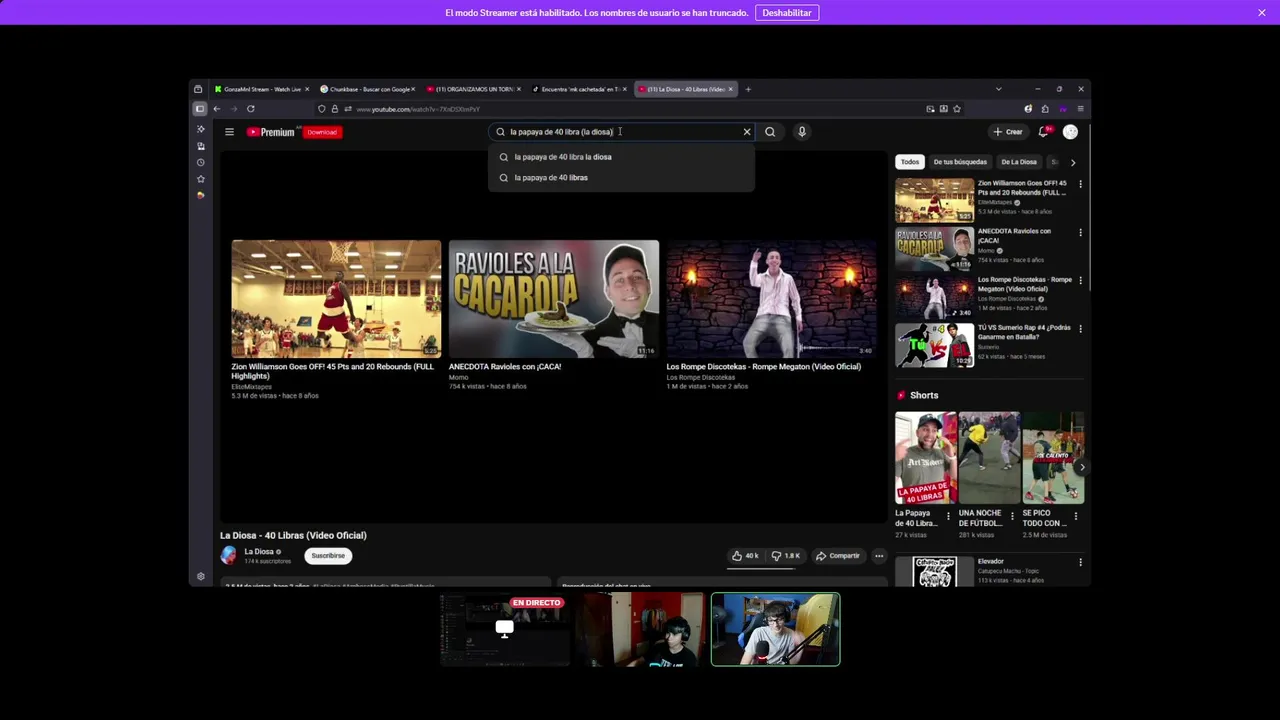
Task: Bookmark this page with star icon
Action: point(957,109)
